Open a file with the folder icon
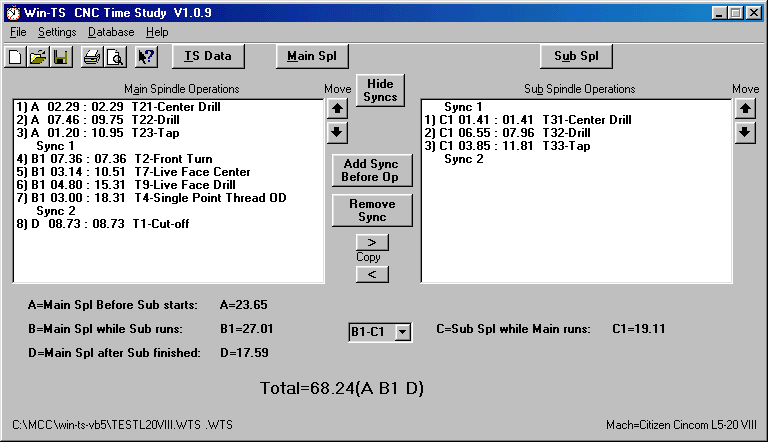This screenshot has width=768, height=442. pyautogui.click(x=37, y=57)
